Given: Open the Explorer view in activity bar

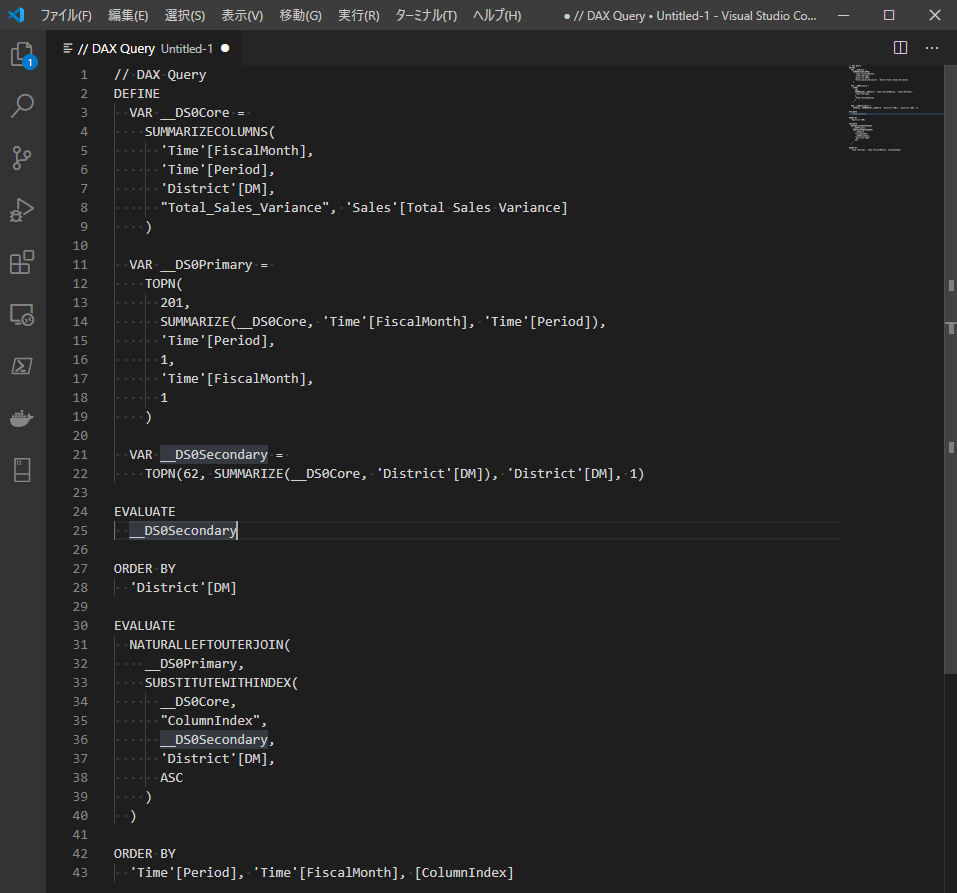Looking at the screenshot, I should [23, 54].
